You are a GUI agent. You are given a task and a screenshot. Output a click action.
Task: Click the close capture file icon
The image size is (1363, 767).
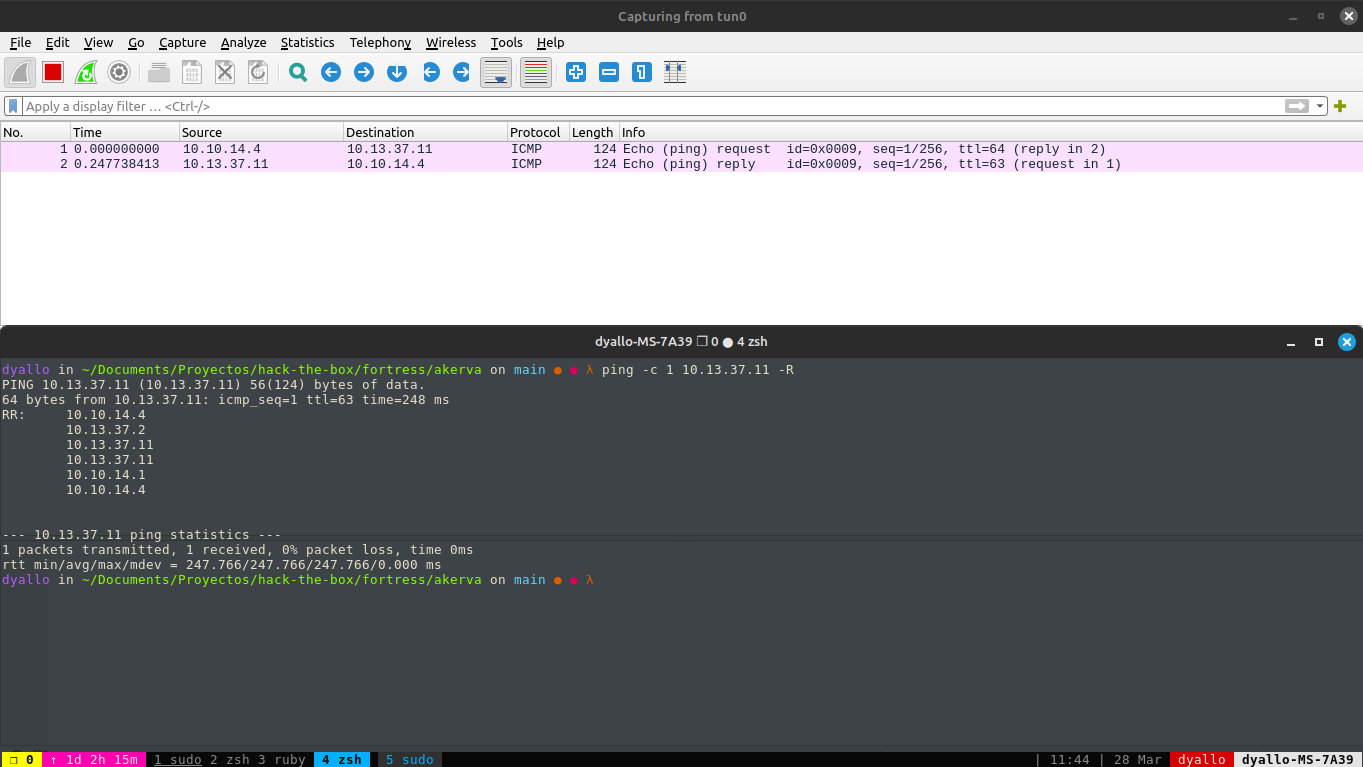click(225, 72)
